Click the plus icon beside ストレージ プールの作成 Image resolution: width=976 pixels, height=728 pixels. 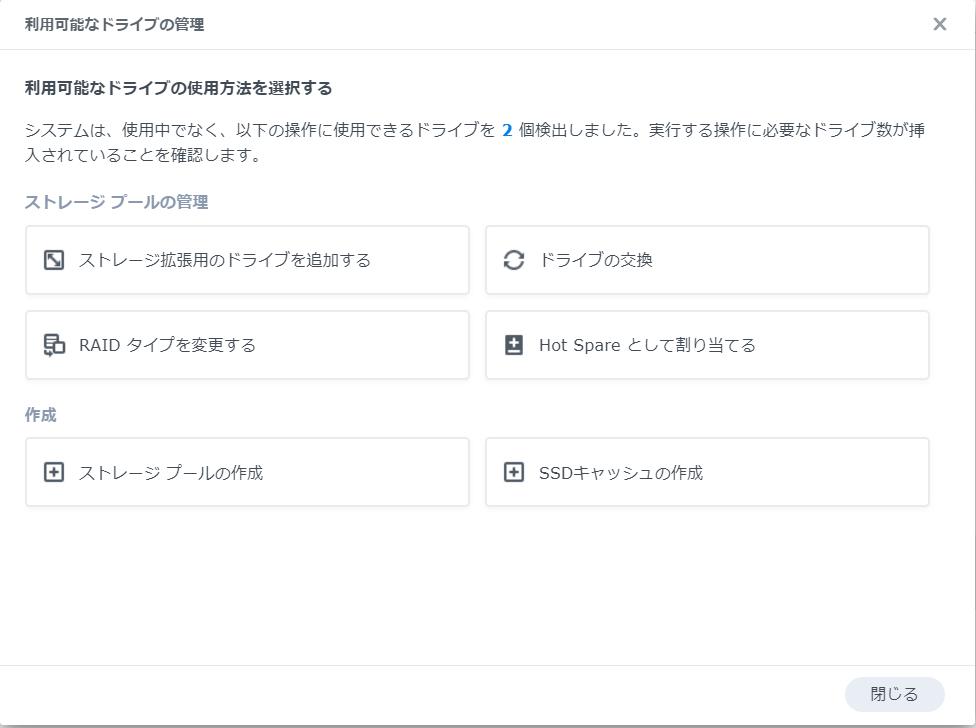pos(54,472)
